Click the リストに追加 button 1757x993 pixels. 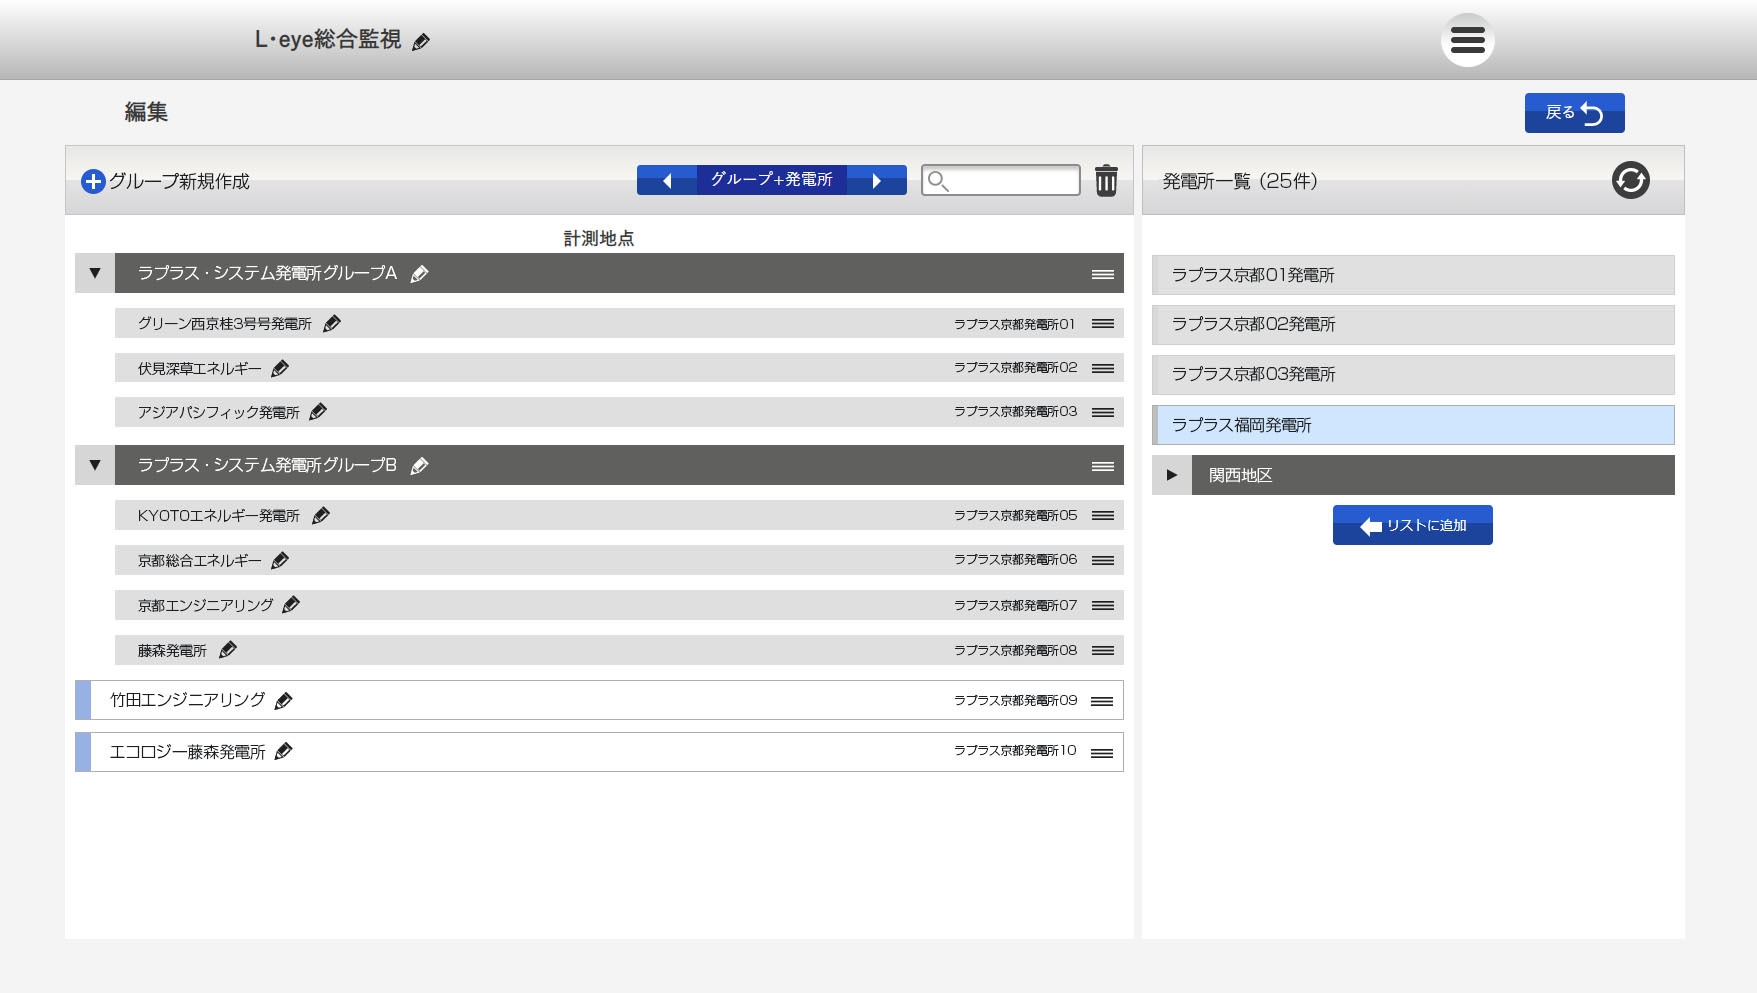(x=1412, y=526)
